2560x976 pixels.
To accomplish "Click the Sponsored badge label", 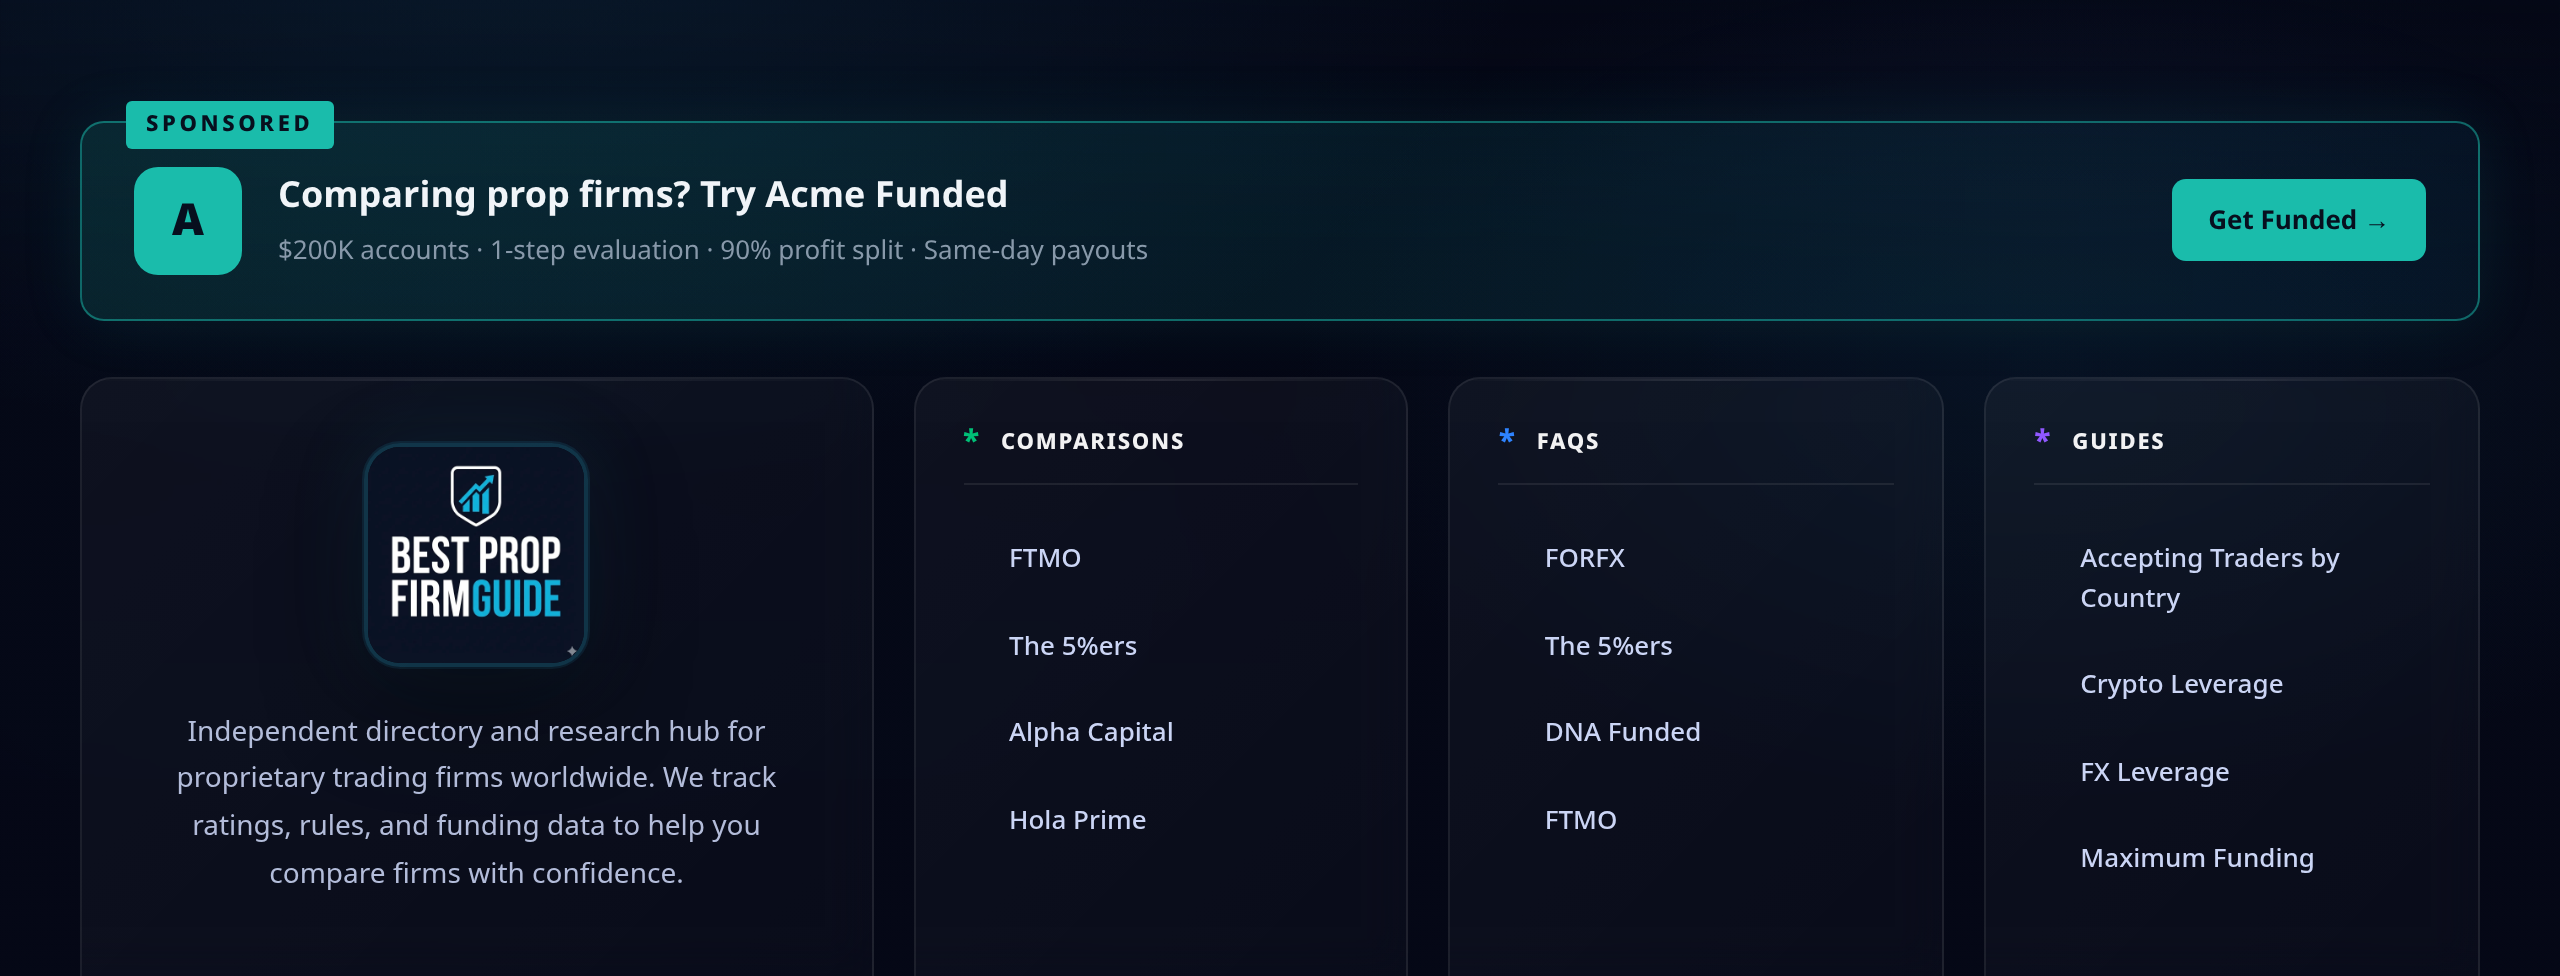I will [x=229, y=124].
